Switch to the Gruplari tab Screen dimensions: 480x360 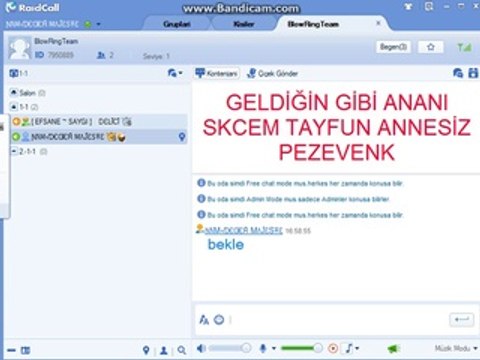[177, 24]
